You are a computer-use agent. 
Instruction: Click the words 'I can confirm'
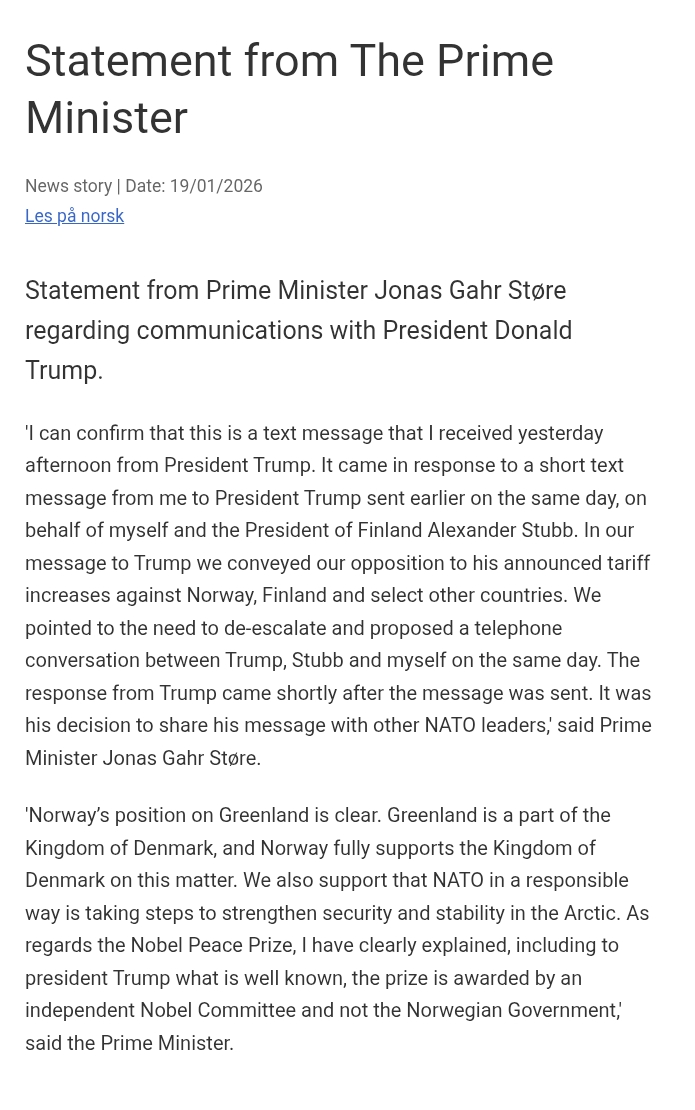(x=86, y=433)
